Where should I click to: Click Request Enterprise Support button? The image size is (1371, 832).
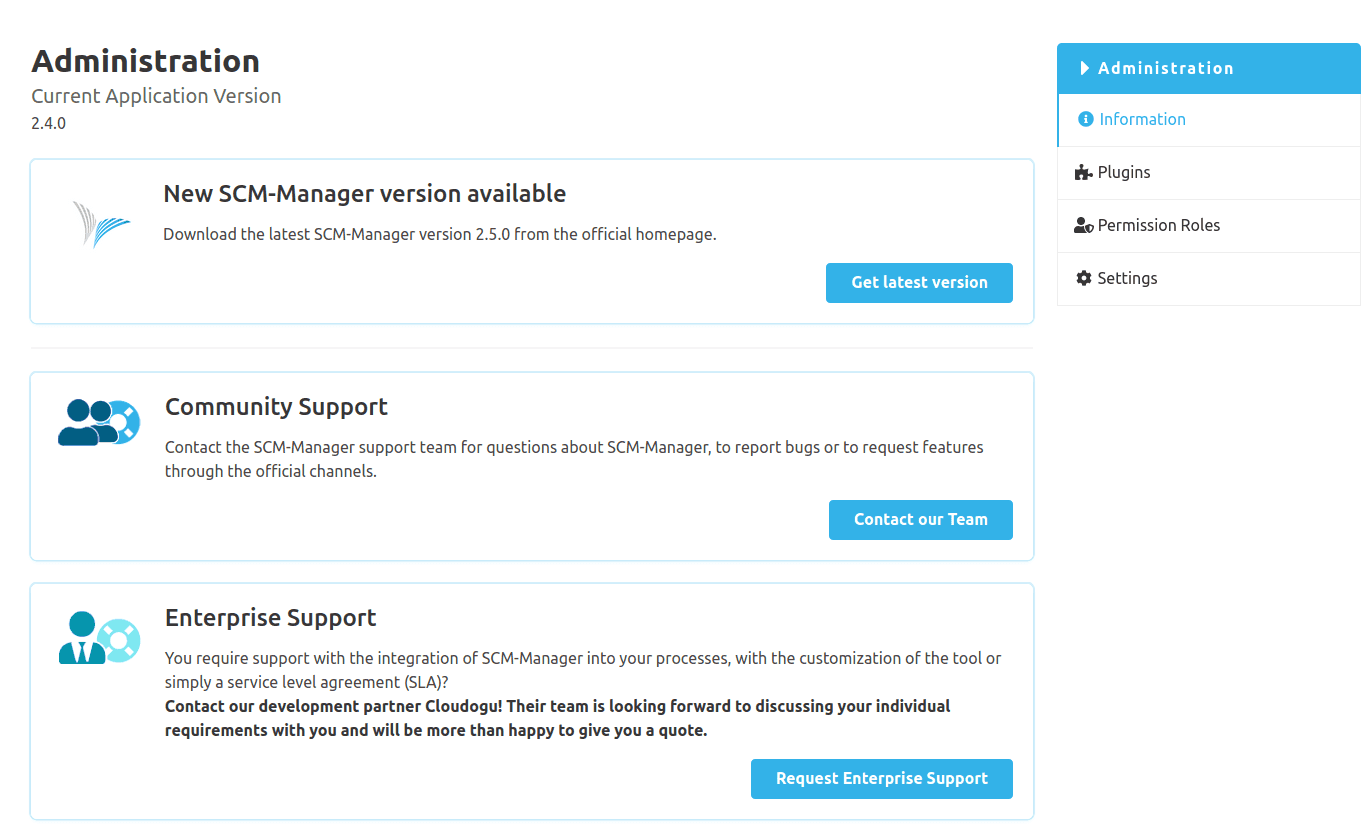[x=881, y=778]
